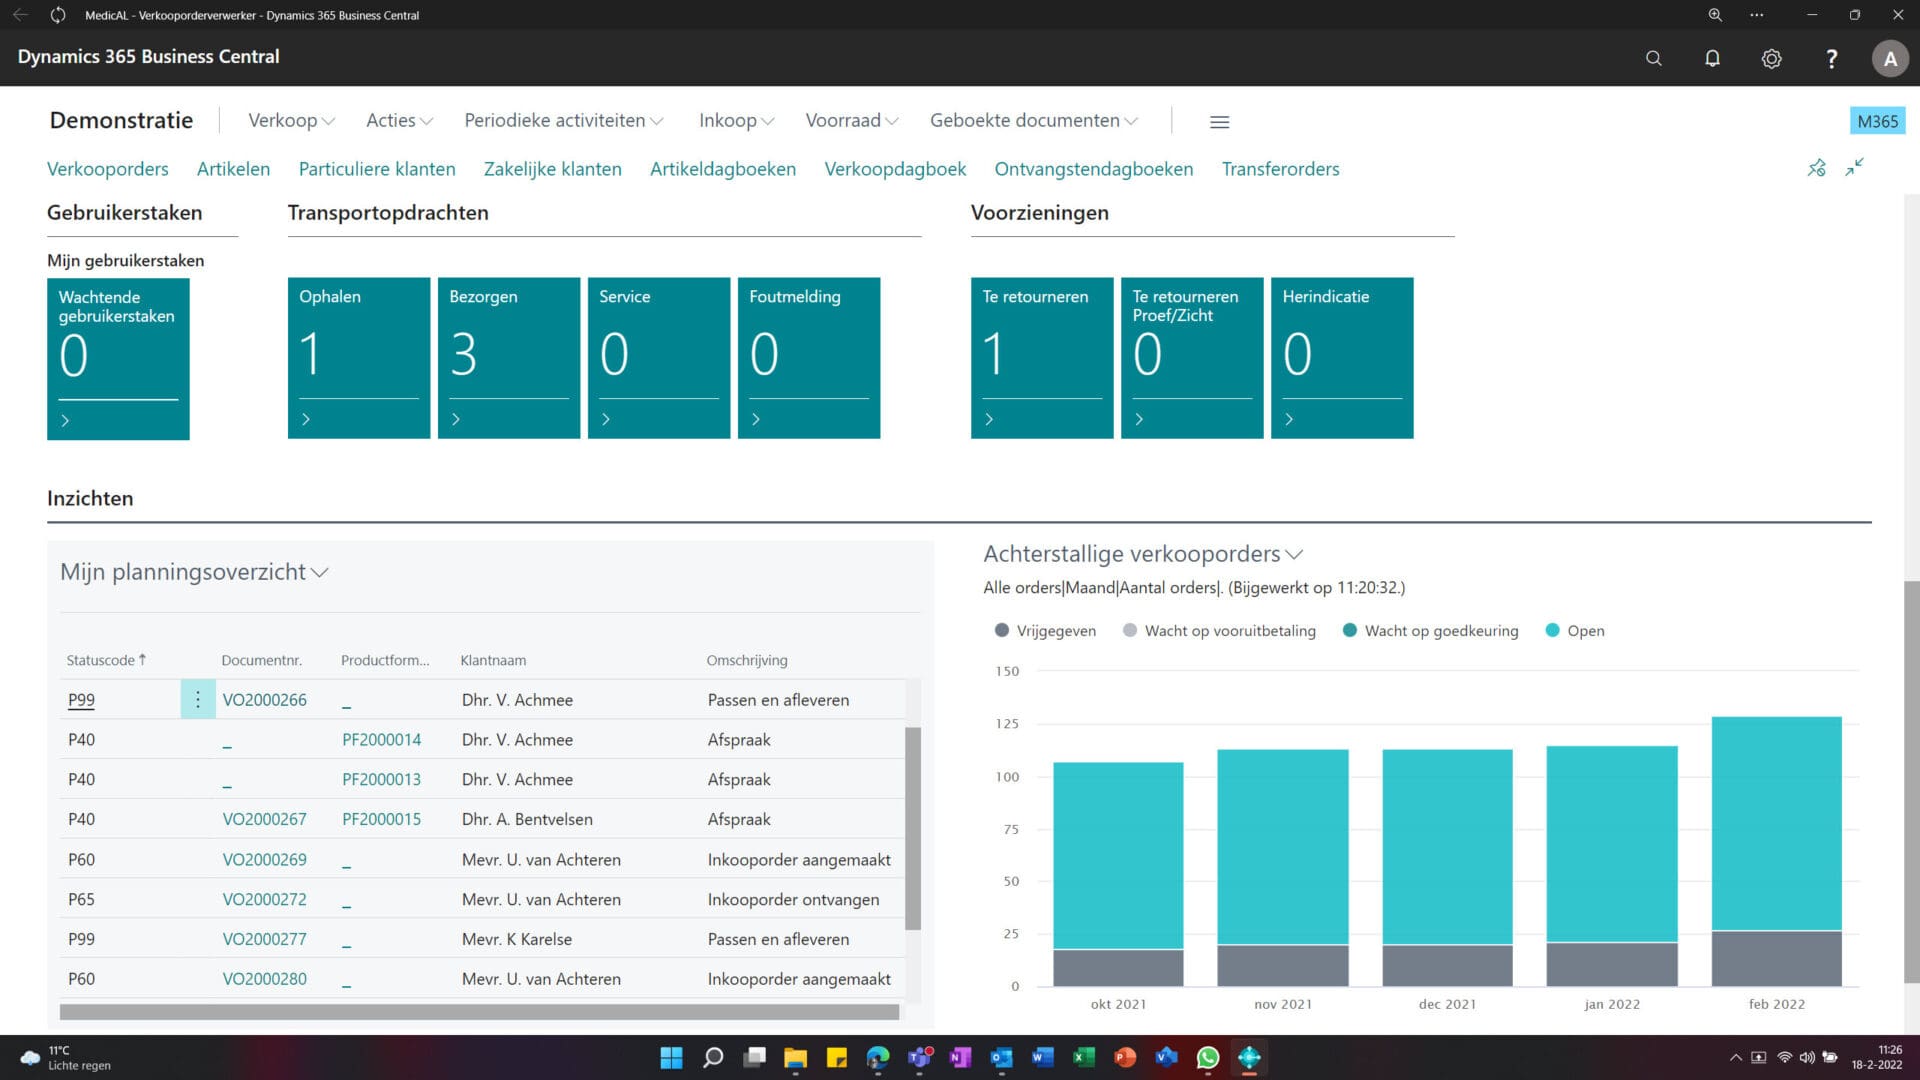Expand the Inkoop menu
Screen dimensions: 1920x1080
click(737, 120)
